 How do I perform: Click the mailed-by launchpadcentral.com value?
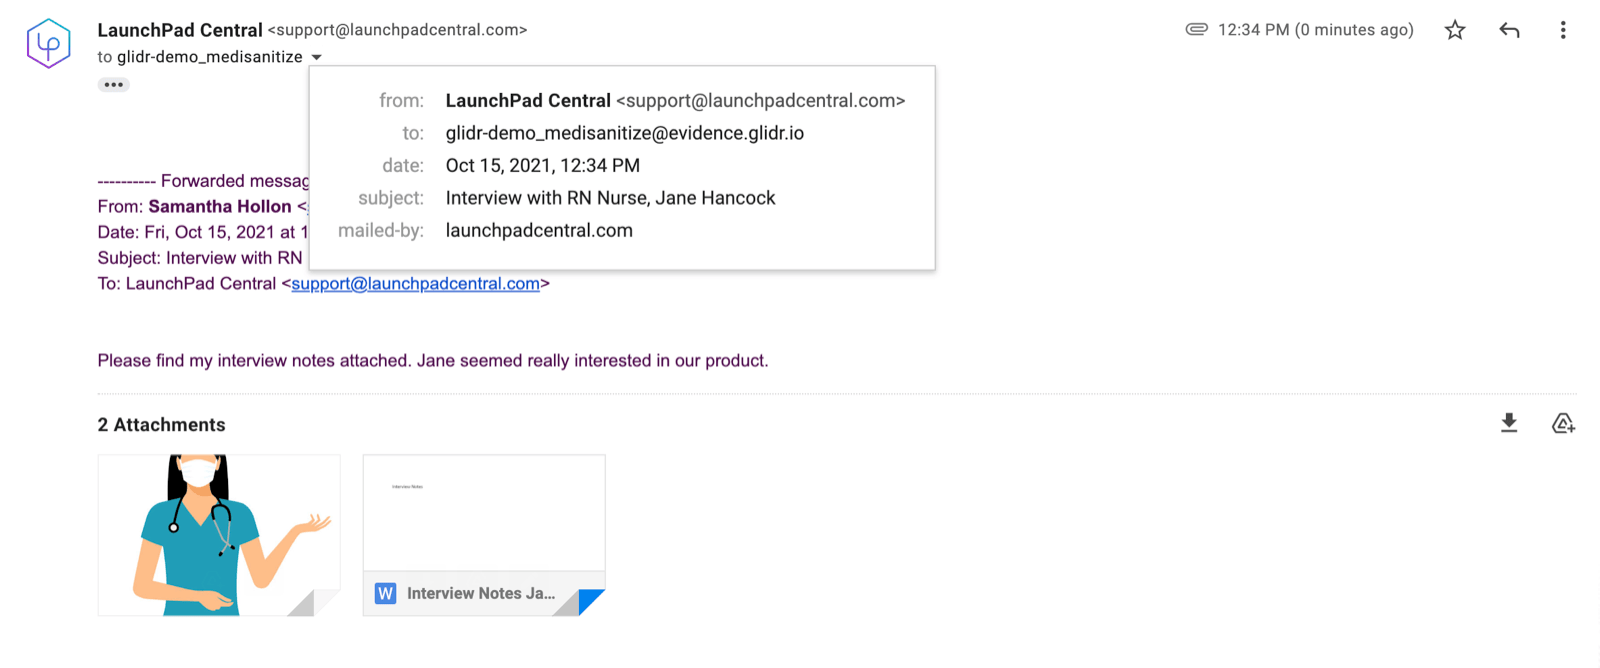[x=539, y=230]
